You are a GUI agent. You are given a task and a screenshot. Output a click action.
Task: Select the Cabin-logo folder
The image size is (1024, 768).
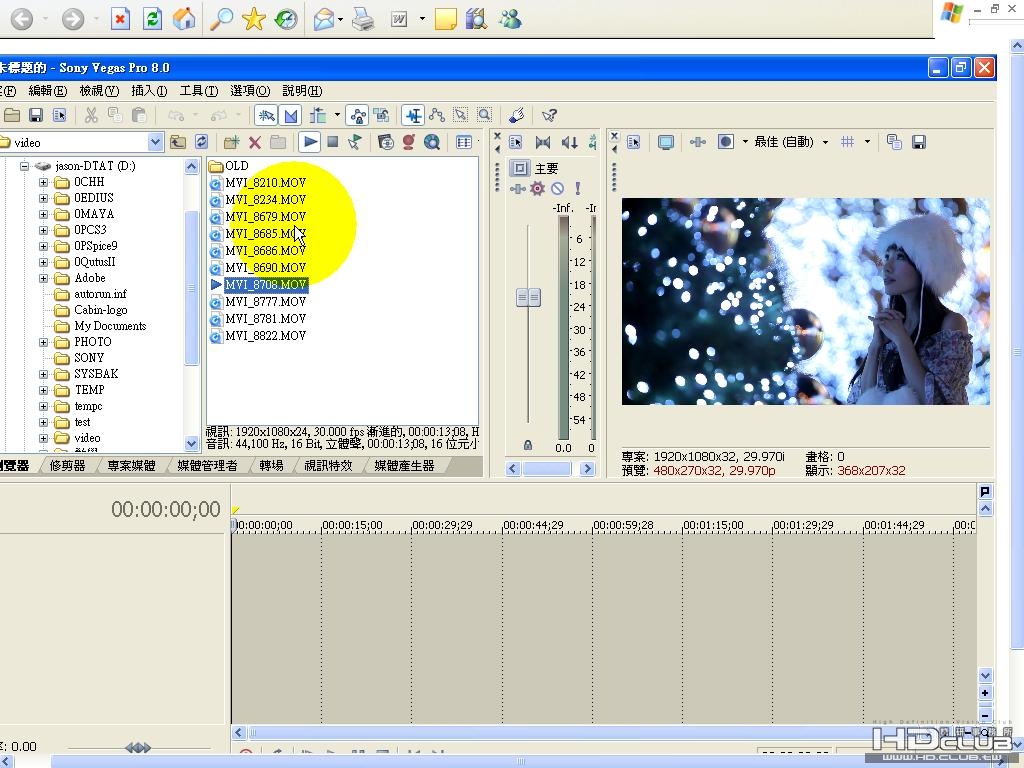click(x=101, y=310)
